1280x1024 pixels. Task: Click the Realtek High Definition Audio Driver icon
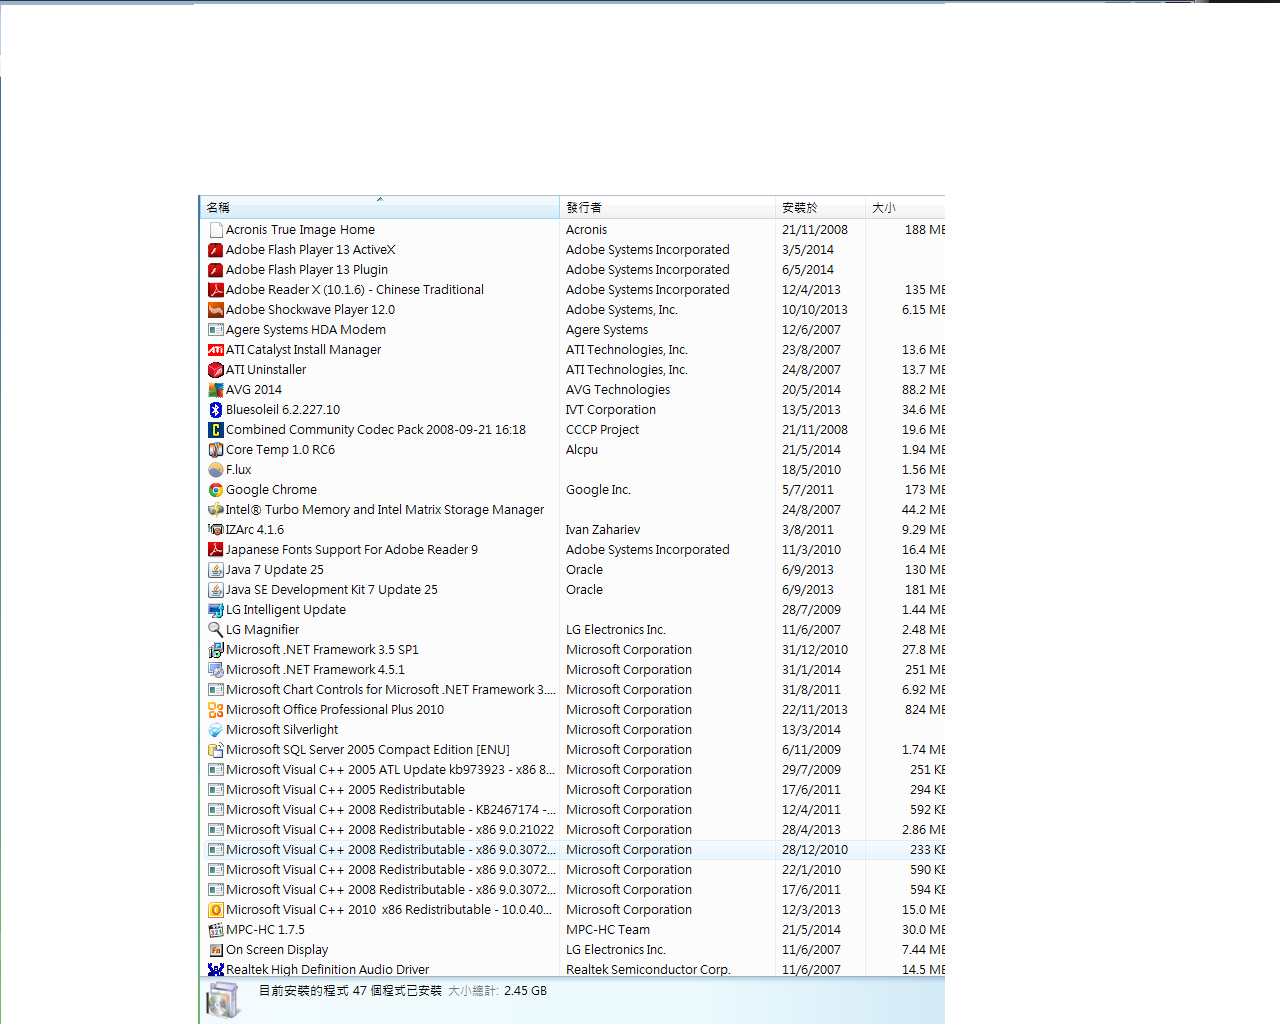pyautogui.click(x=215, y=970)
